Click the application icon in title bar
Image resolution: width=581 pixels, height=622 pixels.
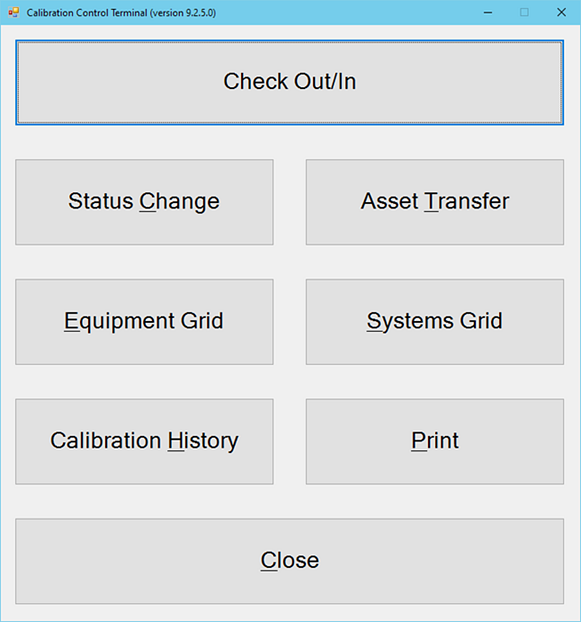pos(13,13)
